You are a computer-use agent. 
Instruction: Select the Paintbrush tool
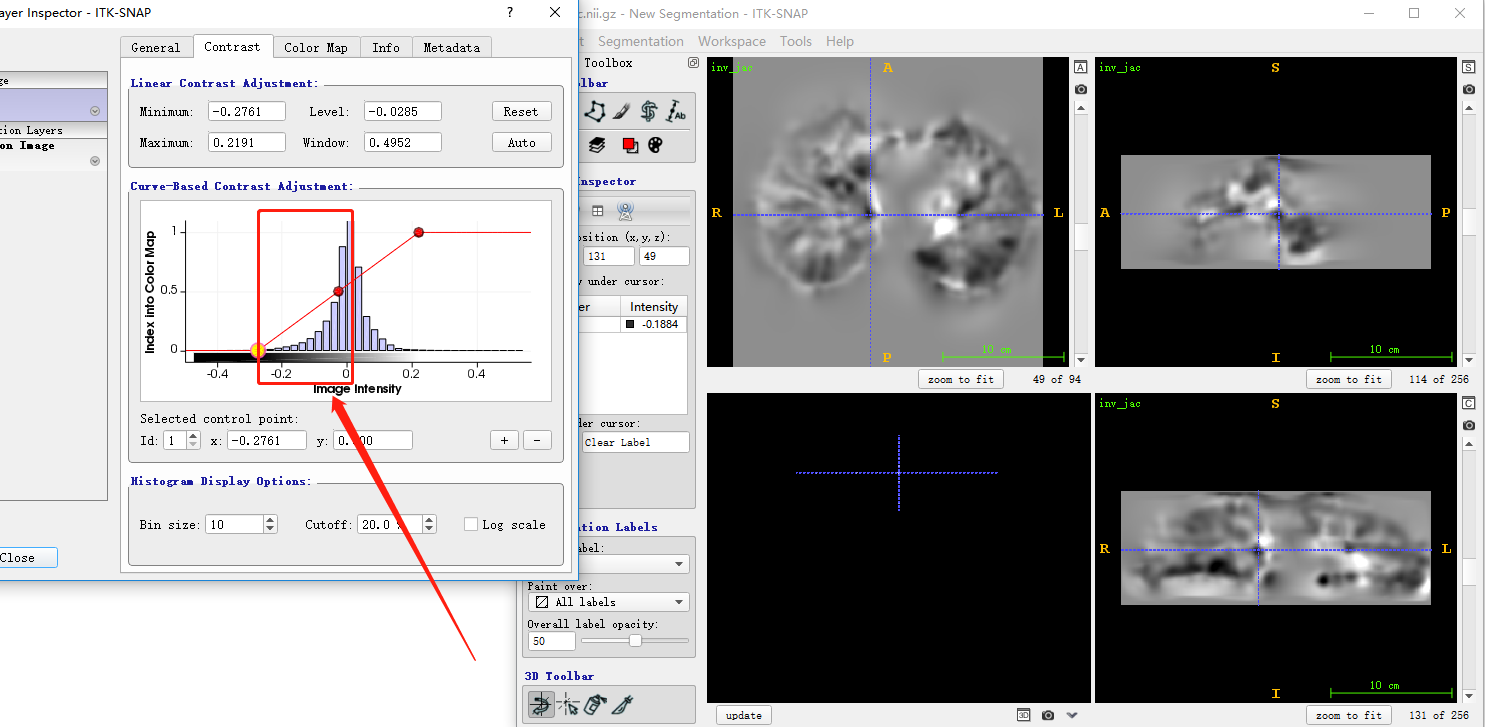(x=622, y=111)
